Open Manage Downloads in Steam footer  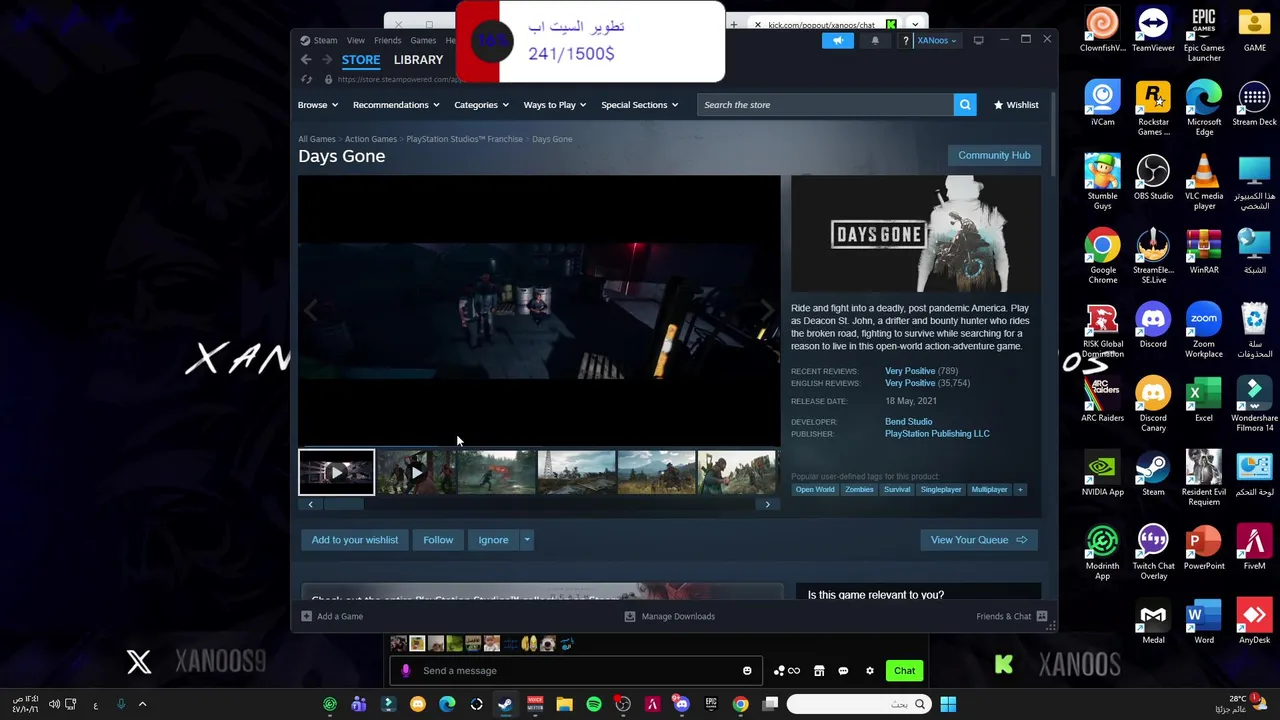[x=669, y=616]
